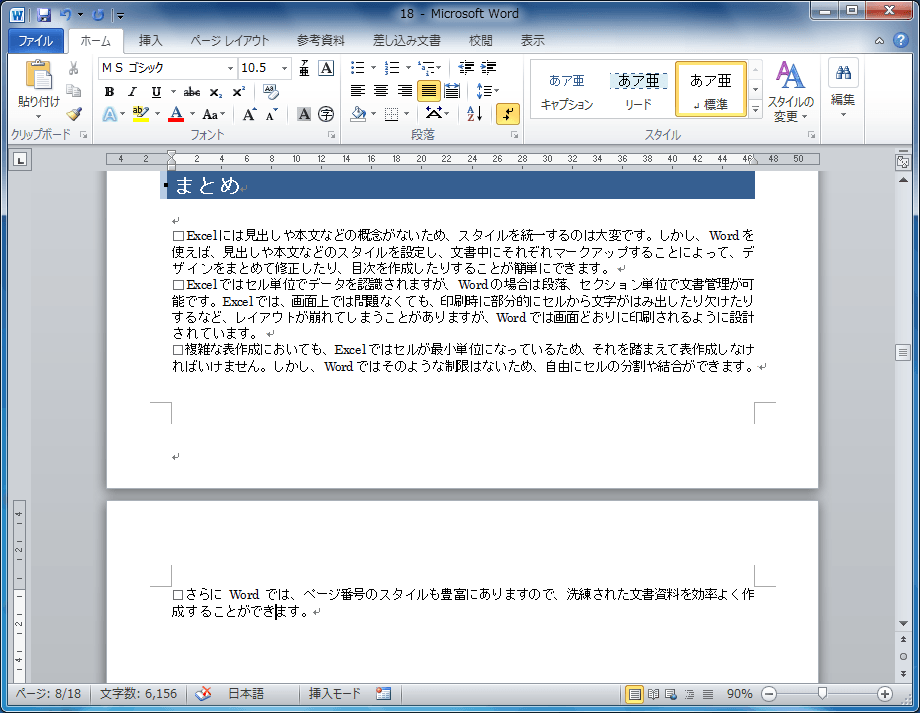Open the bullets list dropdown arrow
Viewport: 920px width, 713px height.
[373, 68]
